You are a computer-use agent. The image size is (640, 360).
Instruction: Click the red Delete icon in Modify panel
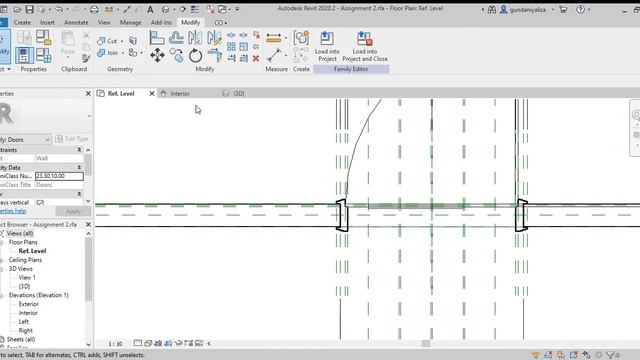pyautogui.click(x=256, y=58)
